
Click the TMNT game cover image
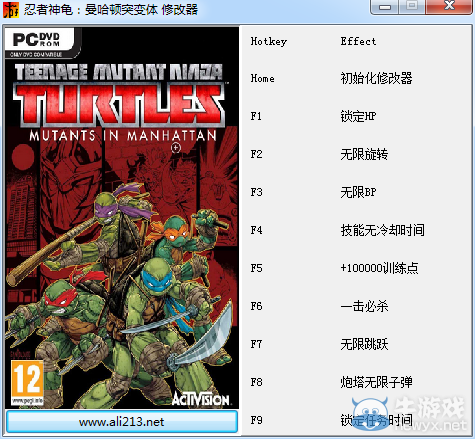pos(122,218)
